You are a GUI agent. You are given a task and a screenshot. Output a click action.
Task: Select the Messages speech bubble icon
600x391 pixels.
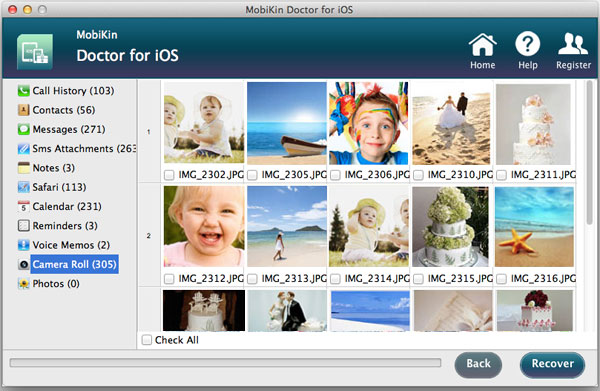coord(24,129)
